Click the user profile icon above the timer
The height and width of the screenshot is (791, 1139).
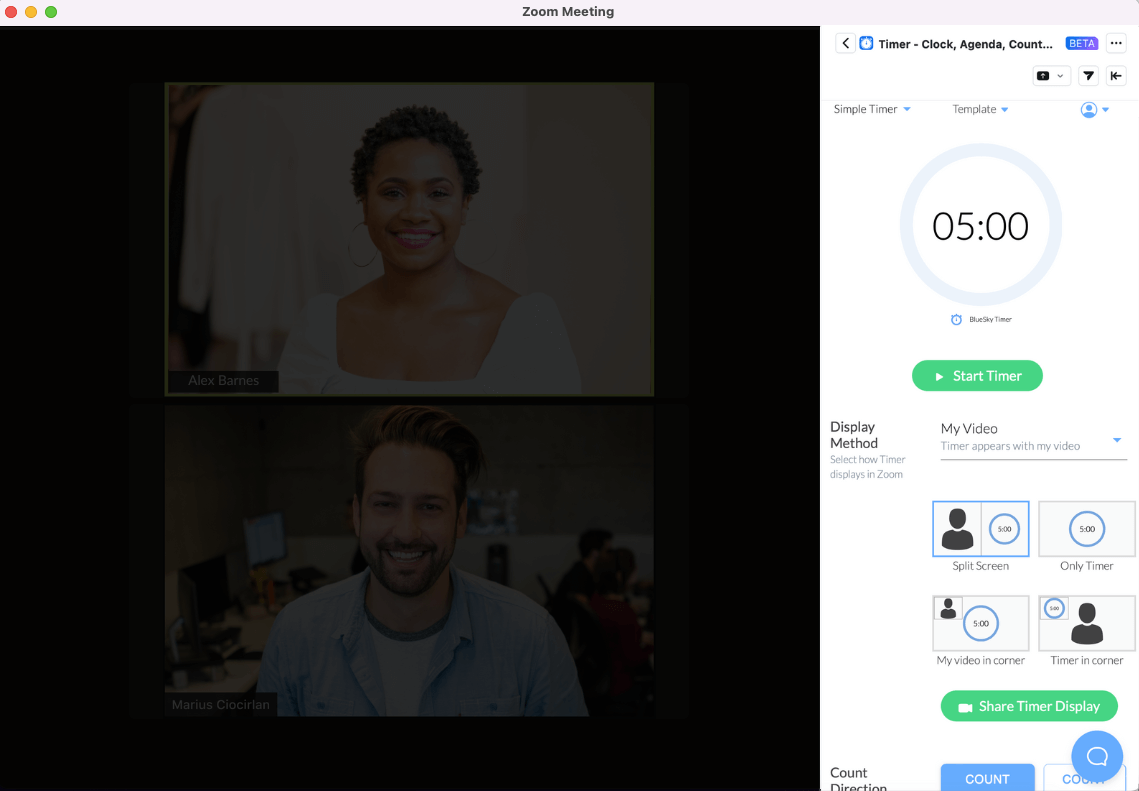pos(1088,109)
